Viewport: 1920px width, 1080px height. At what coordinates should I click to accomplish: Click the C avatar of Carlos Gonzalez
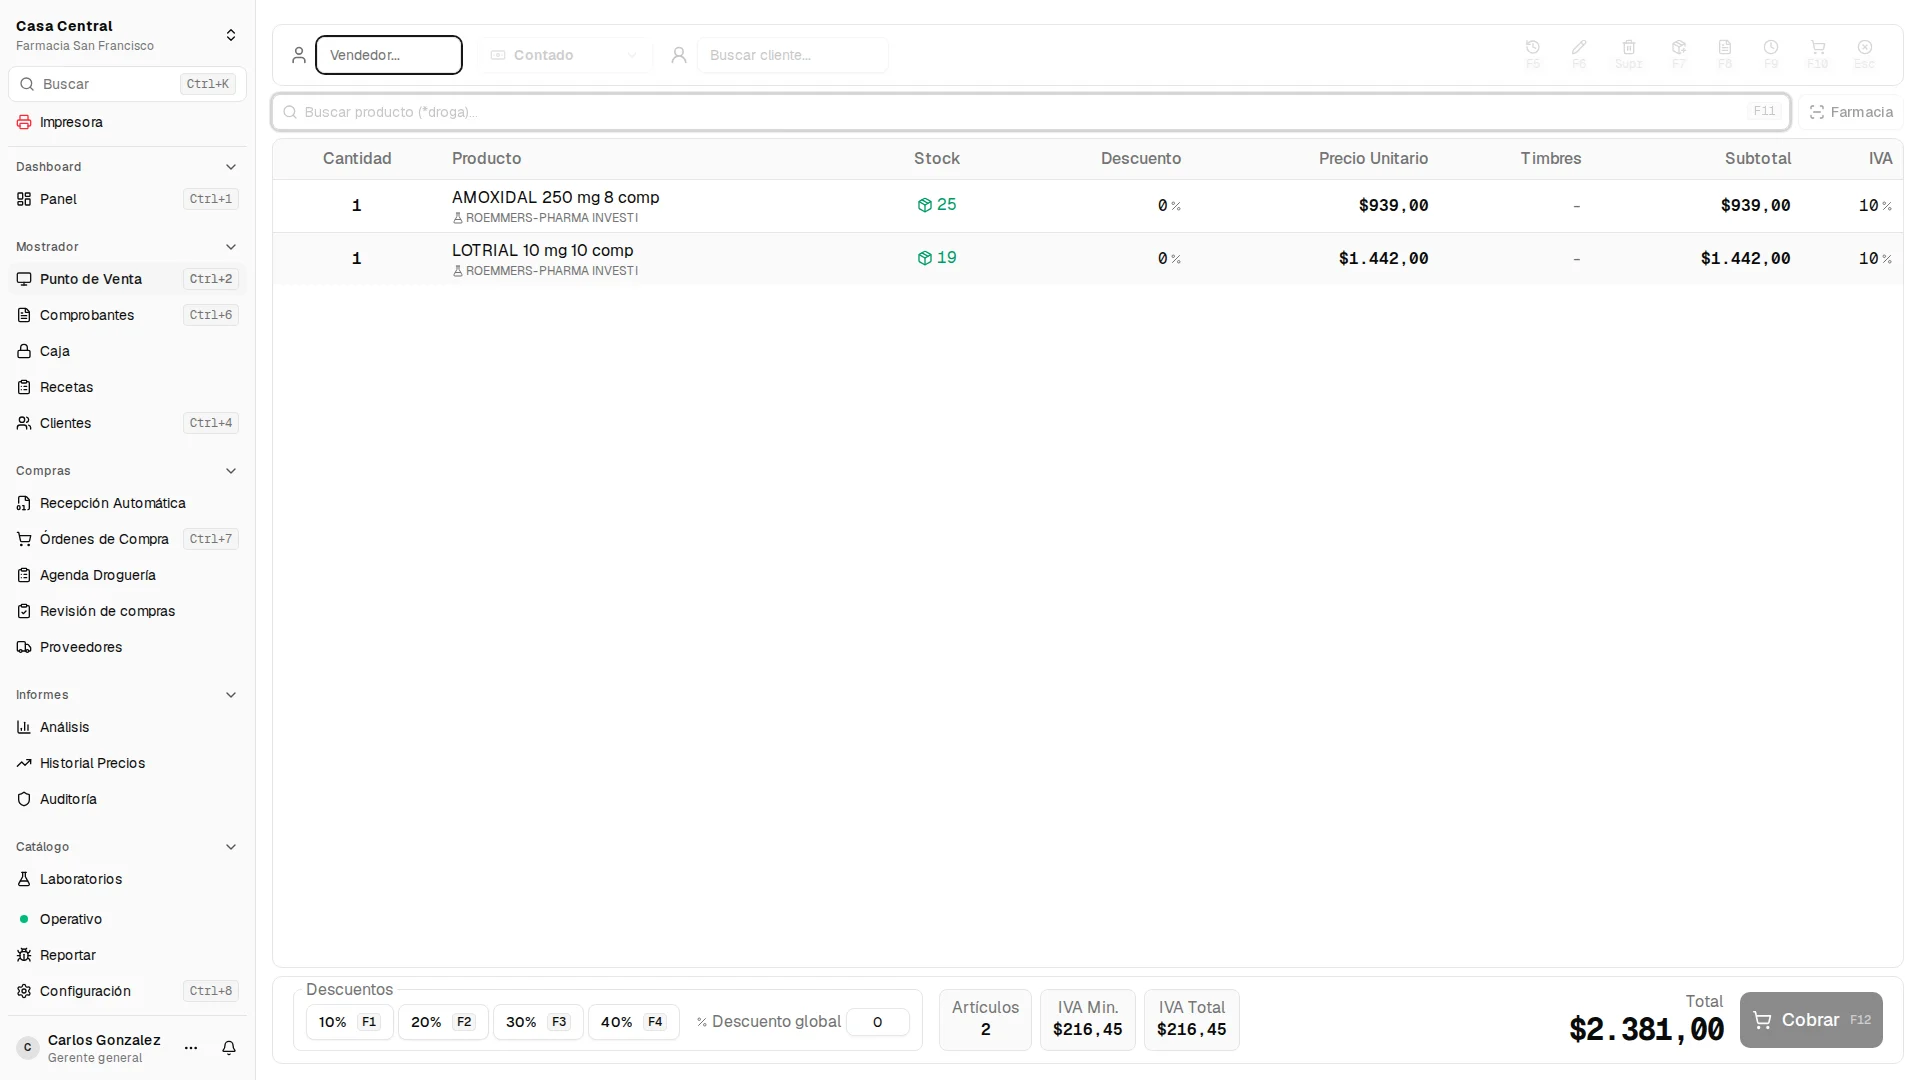tap(28, 1048)
